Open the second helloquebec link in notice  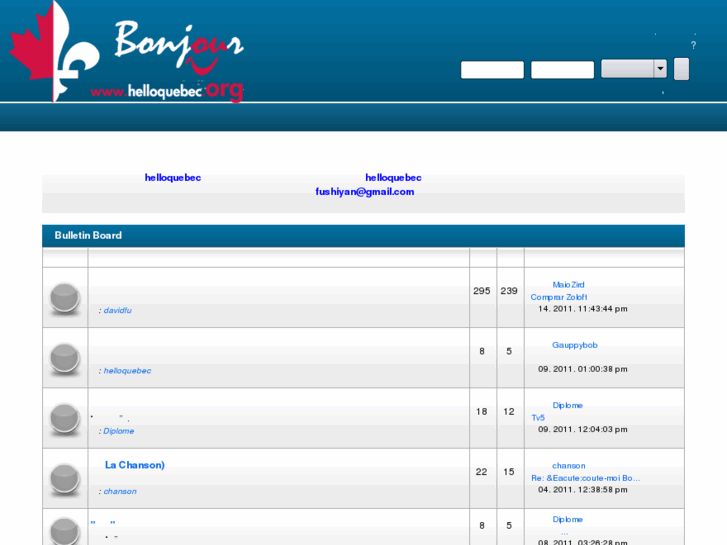[x=393, y=178]
